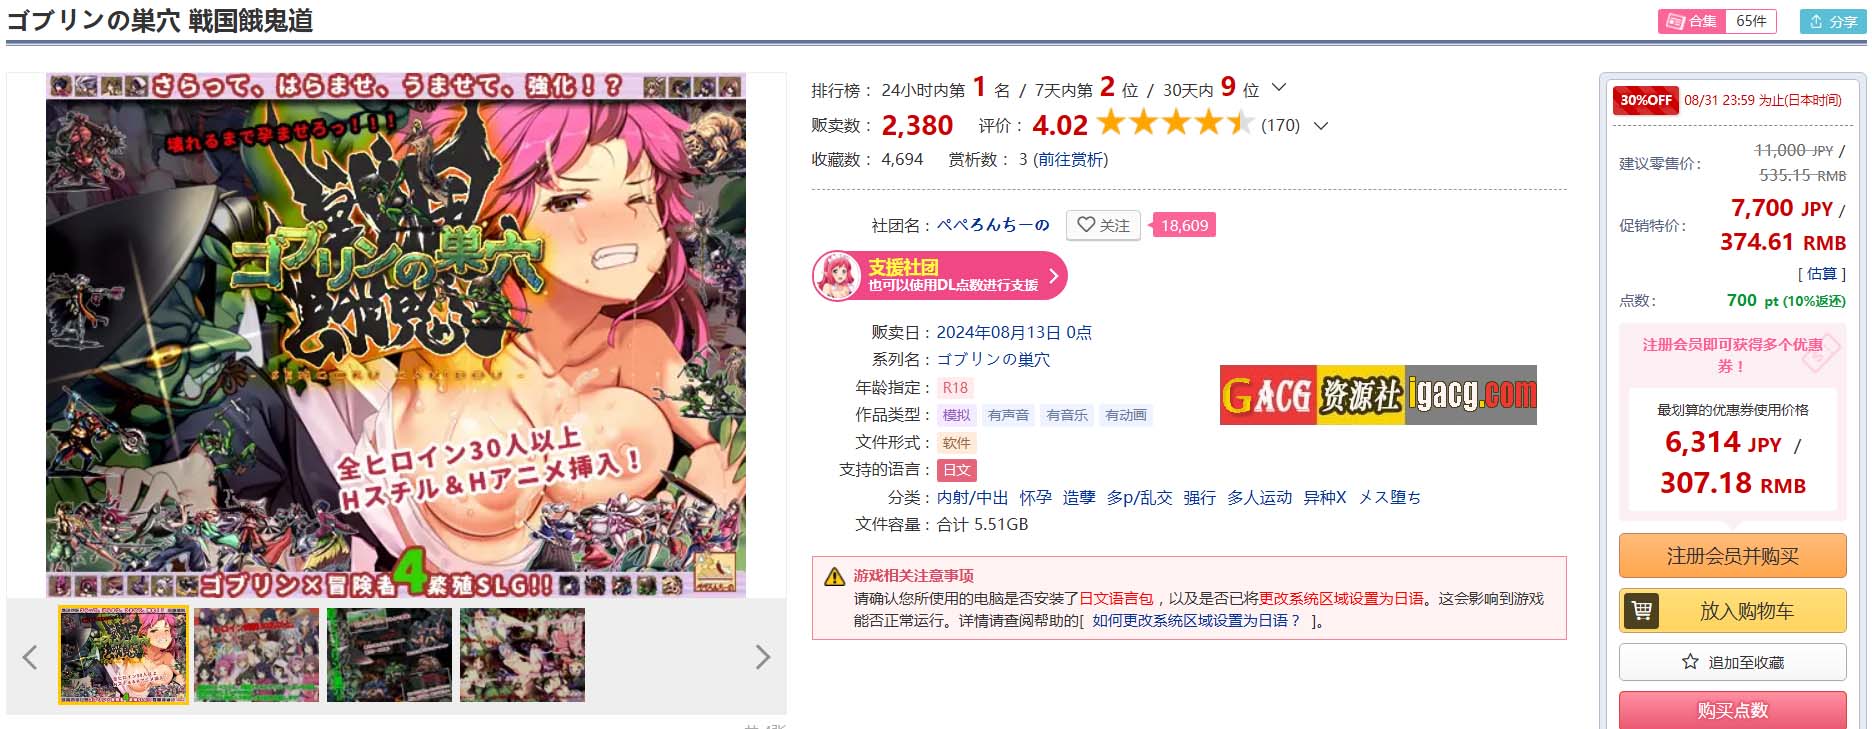Image resolution: width=1872 pixels, height=729 pixels.
Task: Expand the ranking details chevron
Action: pyautogui.click(x=1278, y=88)
